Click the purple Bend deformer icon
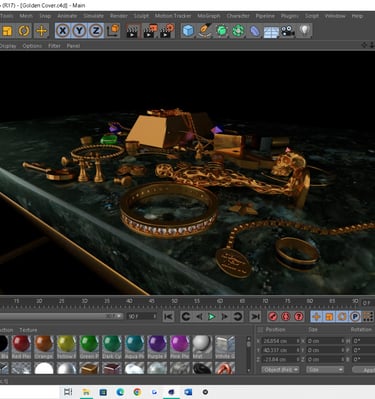This screenshot has width=375, height=399. (255, 31)
